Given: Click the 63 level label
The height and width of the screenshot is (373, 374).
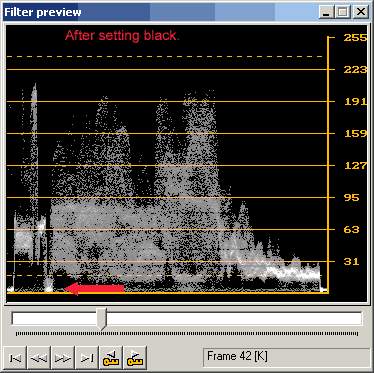Looking at the screenshot, I should (352, 230).
